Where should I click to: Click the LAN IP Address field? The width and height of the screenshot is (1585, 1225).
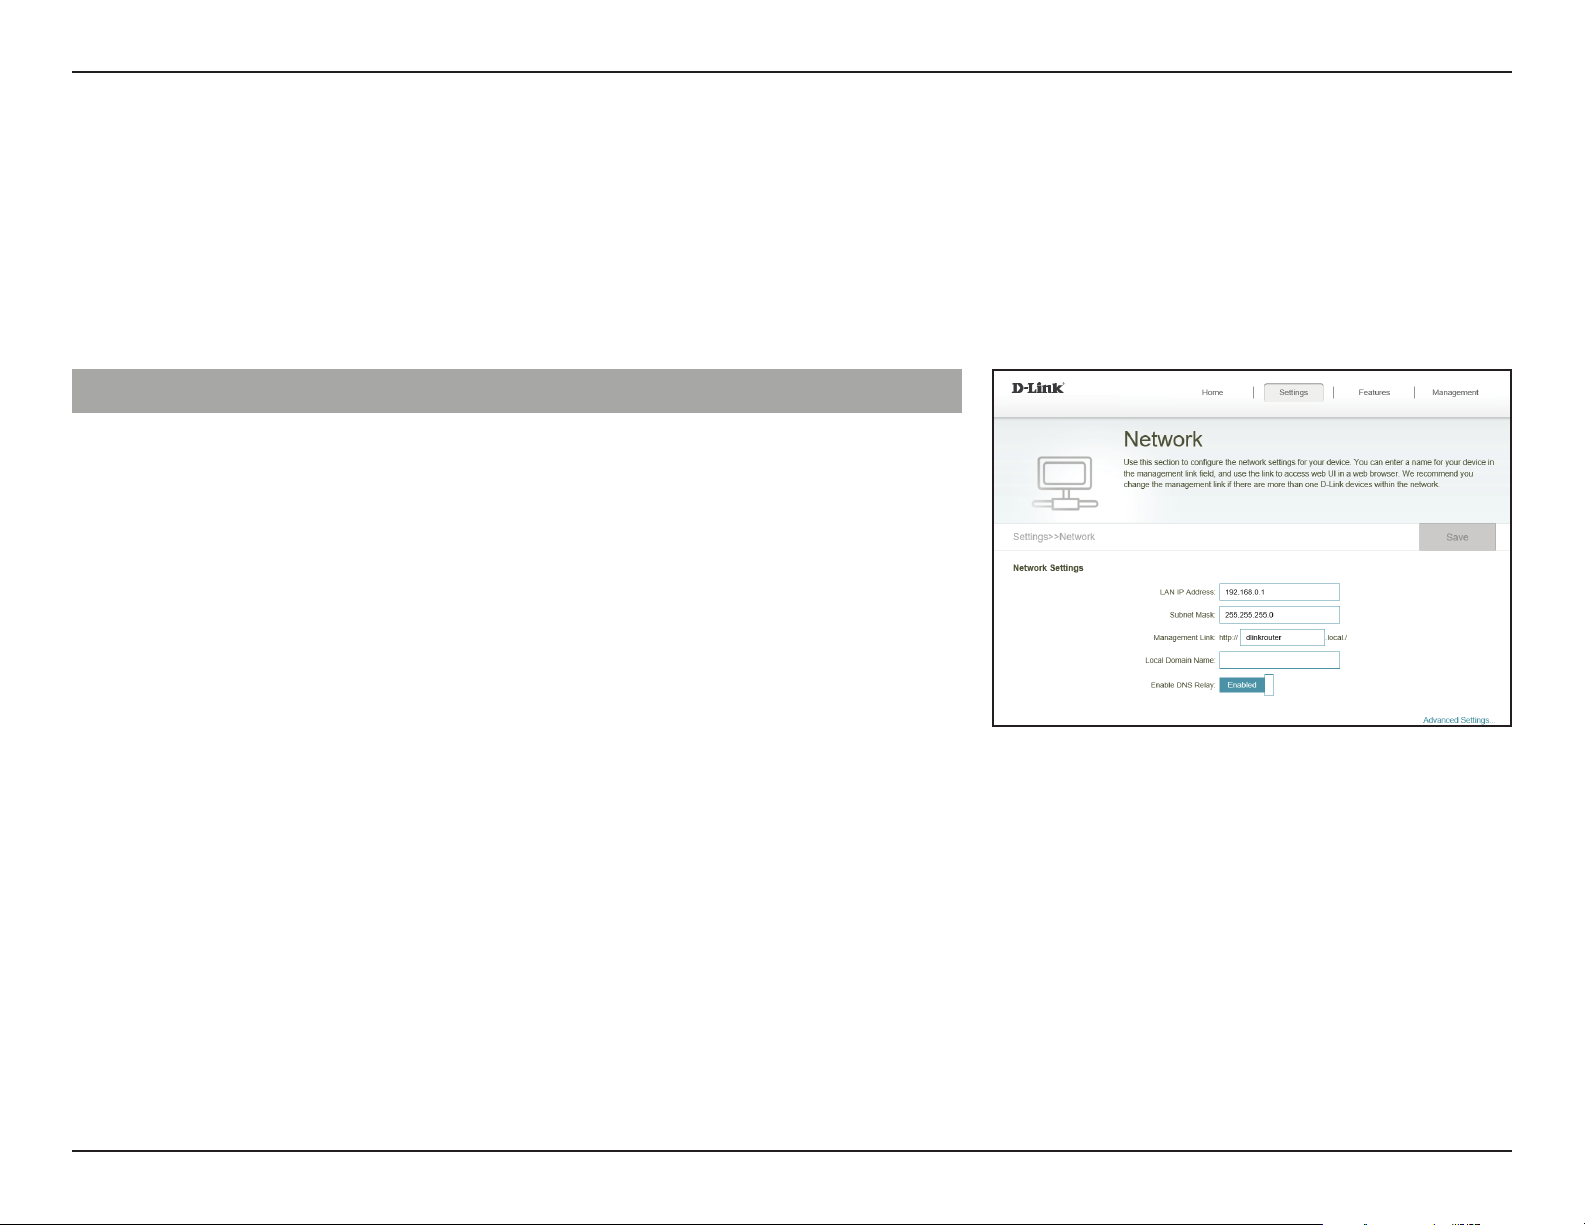coord(1279,592)
